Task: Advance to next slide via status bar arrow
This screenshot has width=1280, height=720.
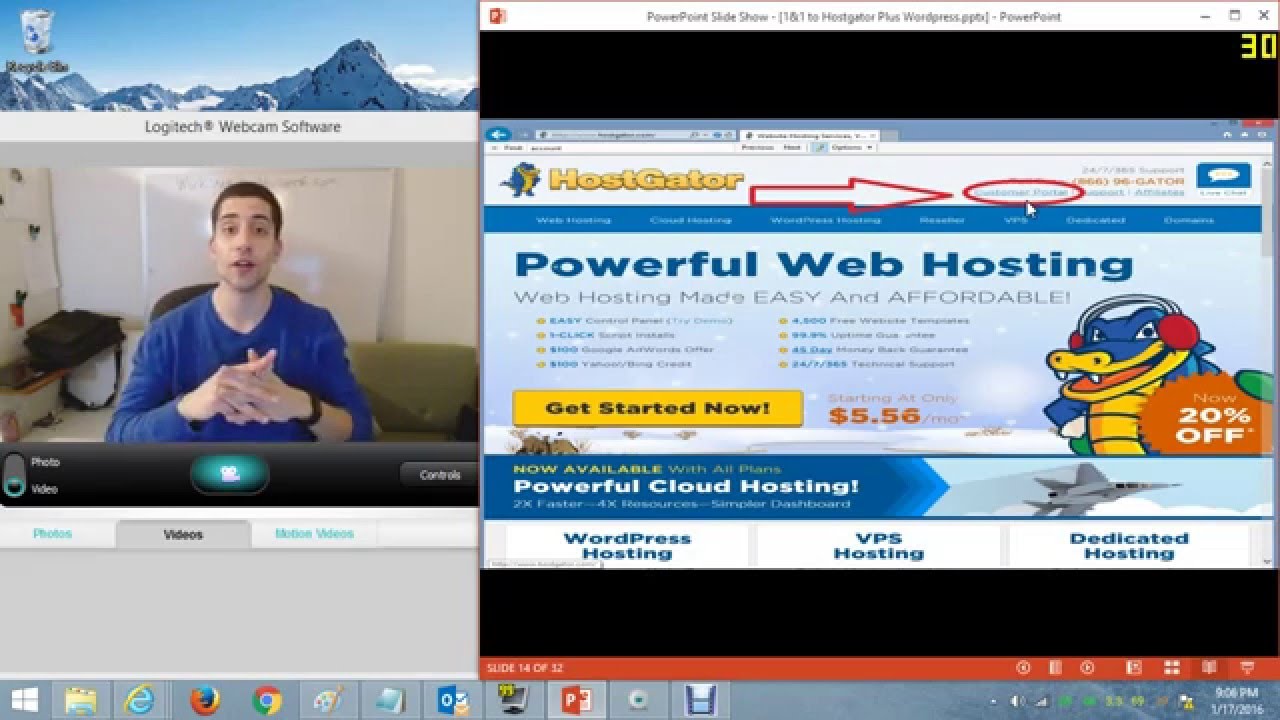Action: point(1087,667)
